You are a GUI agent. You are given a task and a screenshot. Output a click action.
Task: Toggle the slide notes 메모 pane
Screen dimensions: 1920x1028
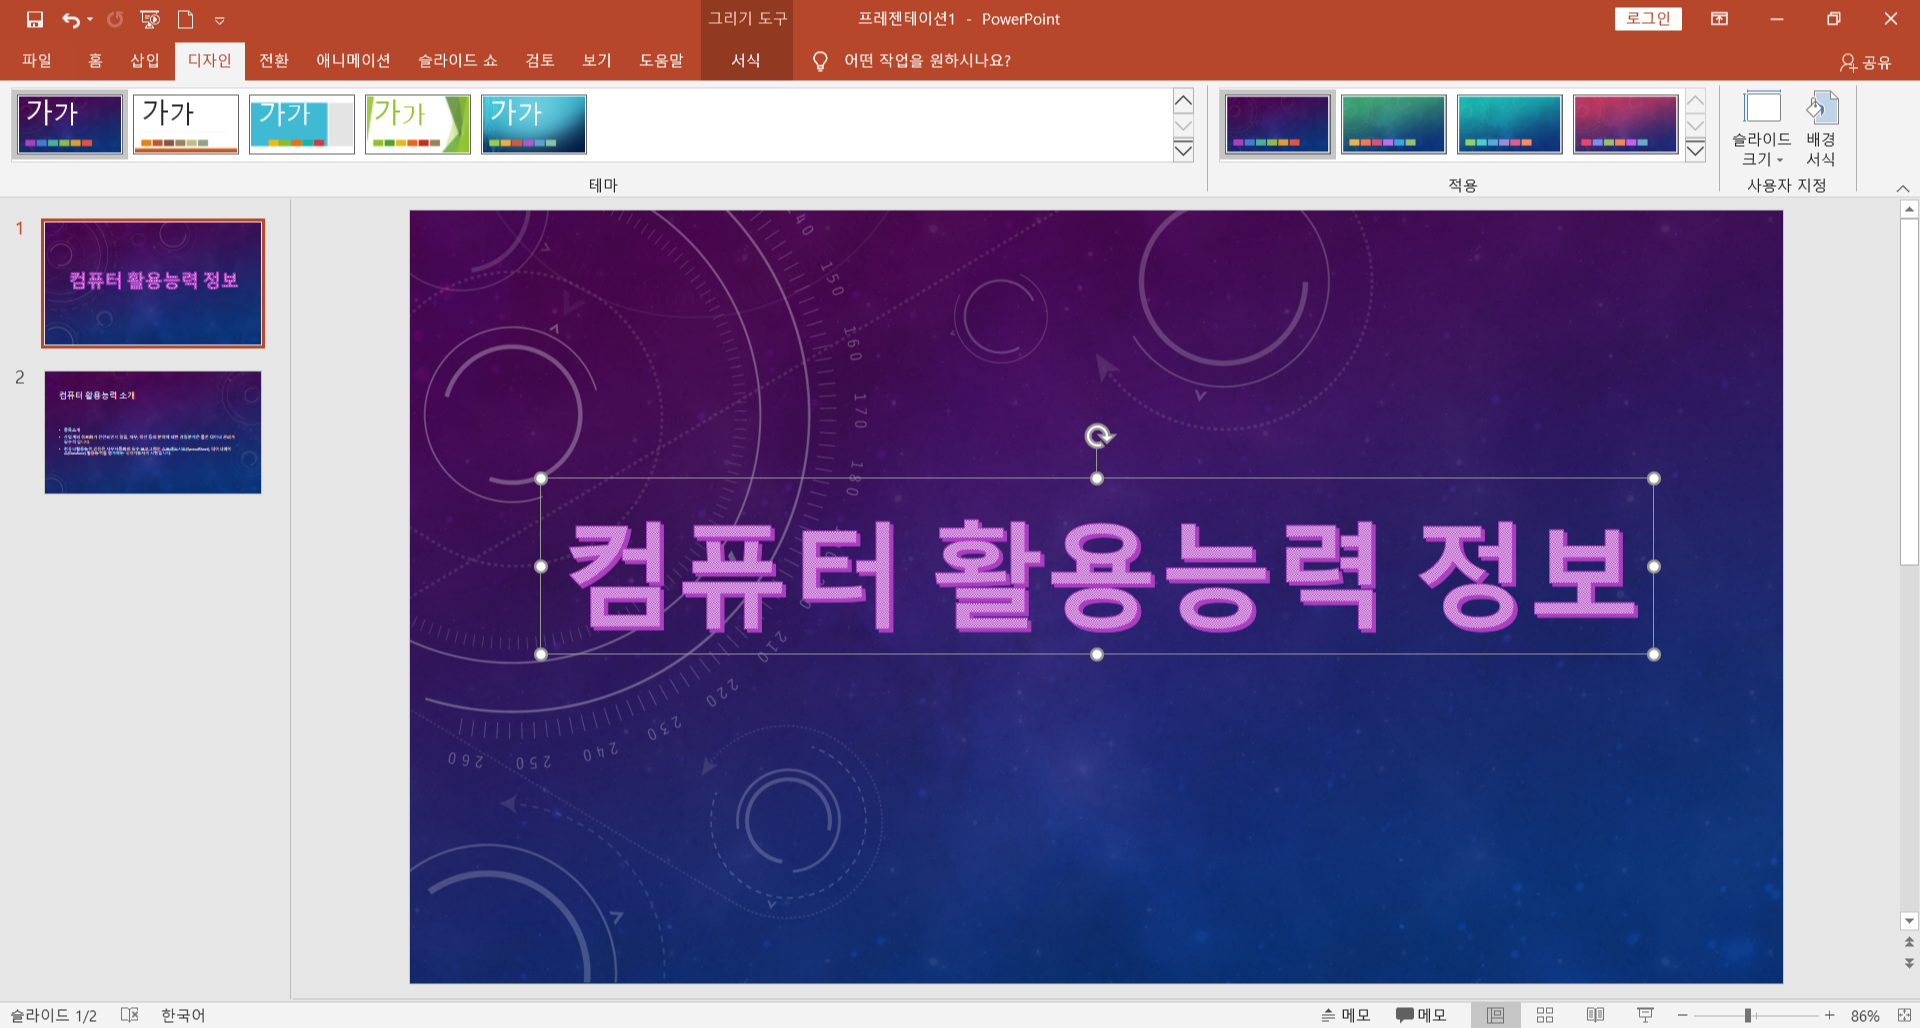point(1345,1015)
